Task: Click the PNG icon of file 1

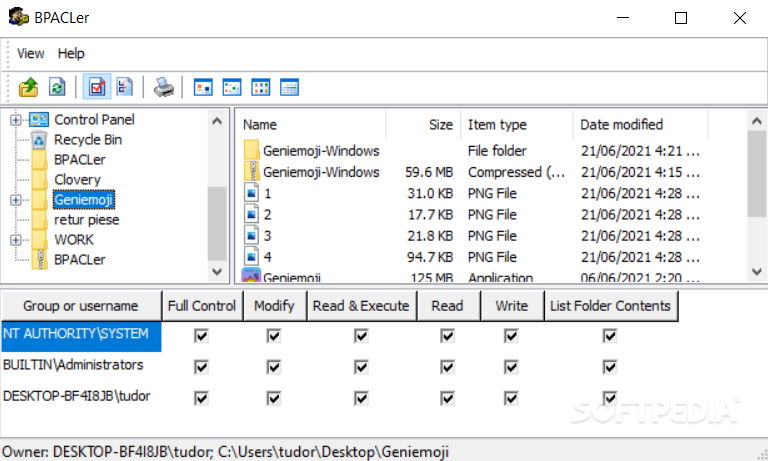Action: (251, 193)
